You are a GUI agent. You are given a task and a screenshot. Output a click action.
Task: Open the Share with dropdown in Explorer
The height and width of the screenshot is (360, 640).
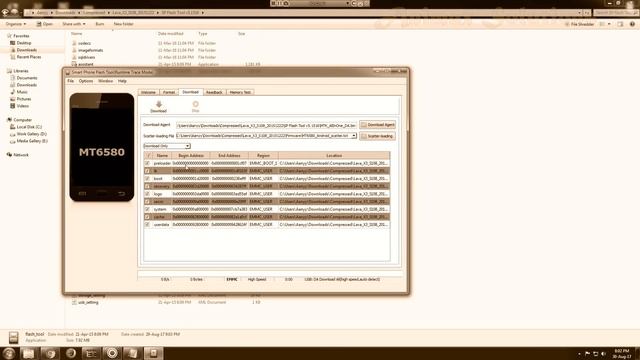tap(74, 24)
